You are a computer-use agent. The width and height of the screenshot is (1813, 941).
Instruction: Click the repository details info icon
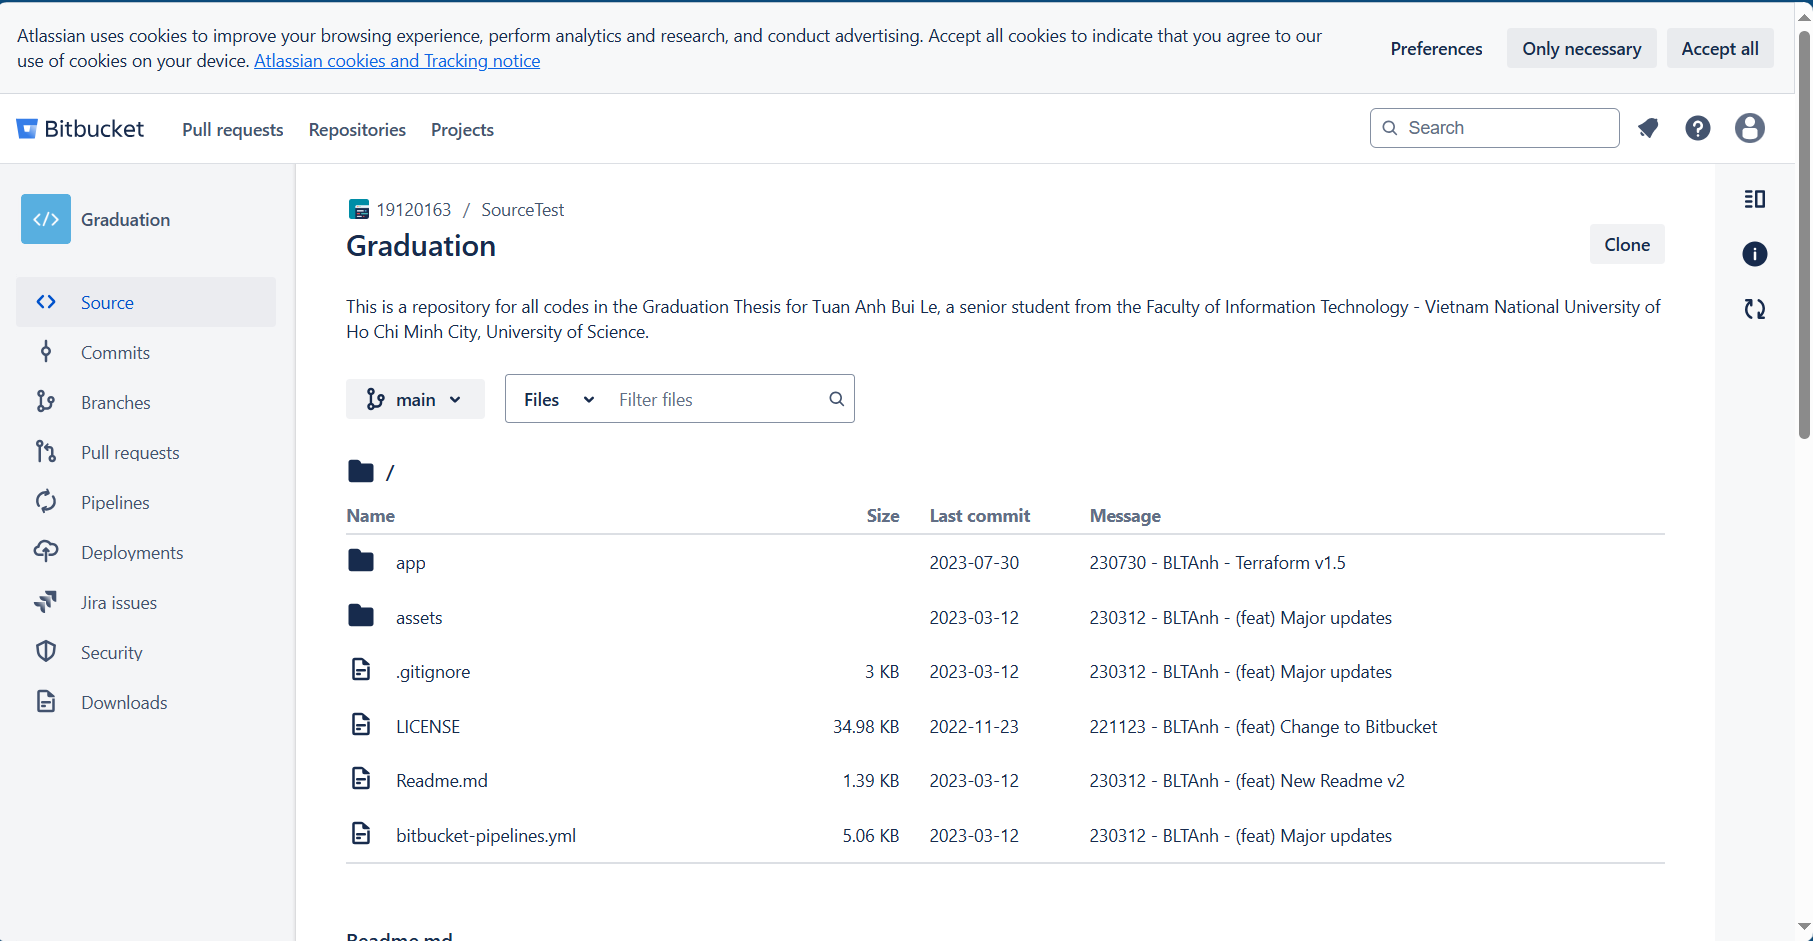(x=1755, y=254)
